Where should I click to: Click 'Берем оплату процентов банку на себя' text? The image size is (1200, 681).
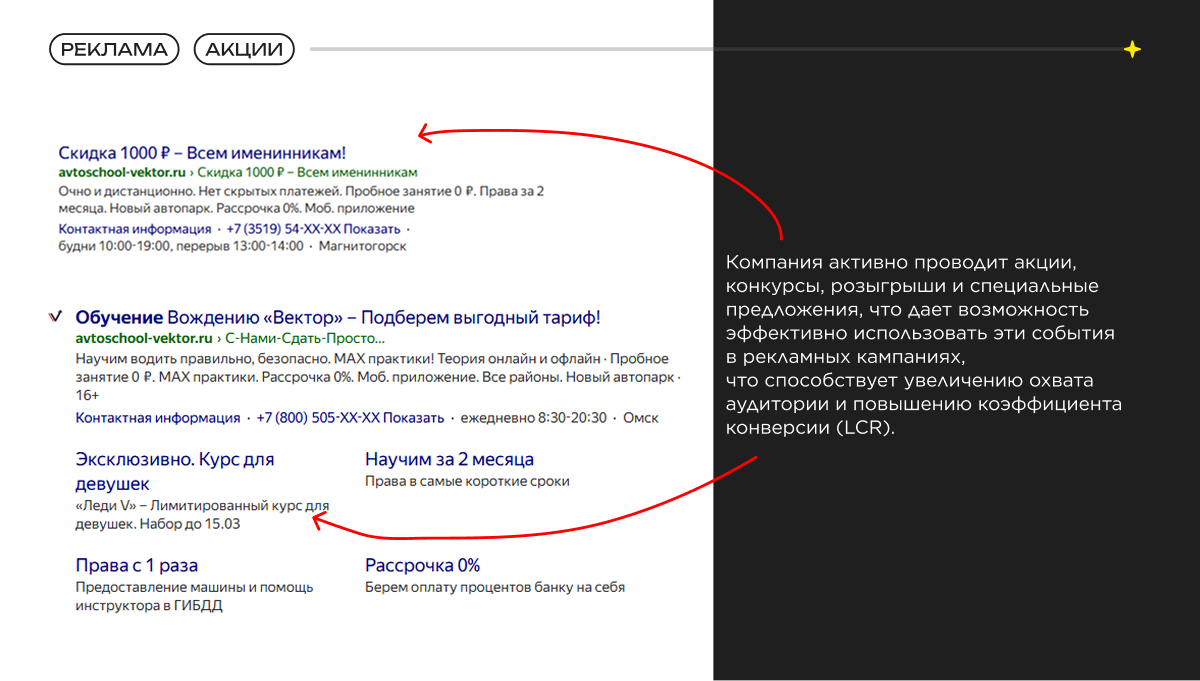coord(495,587)
